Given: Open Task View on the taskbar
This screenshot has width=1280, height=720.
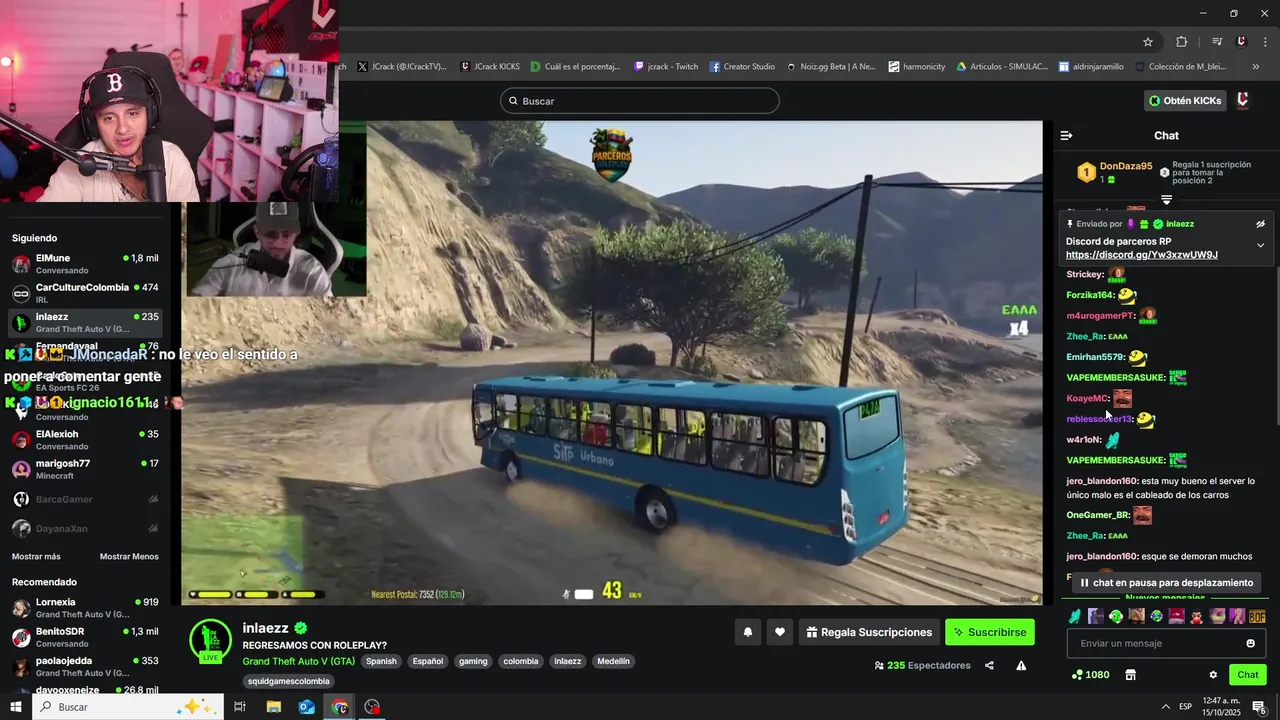Looking at the screenshot, I should click(240, 707).
